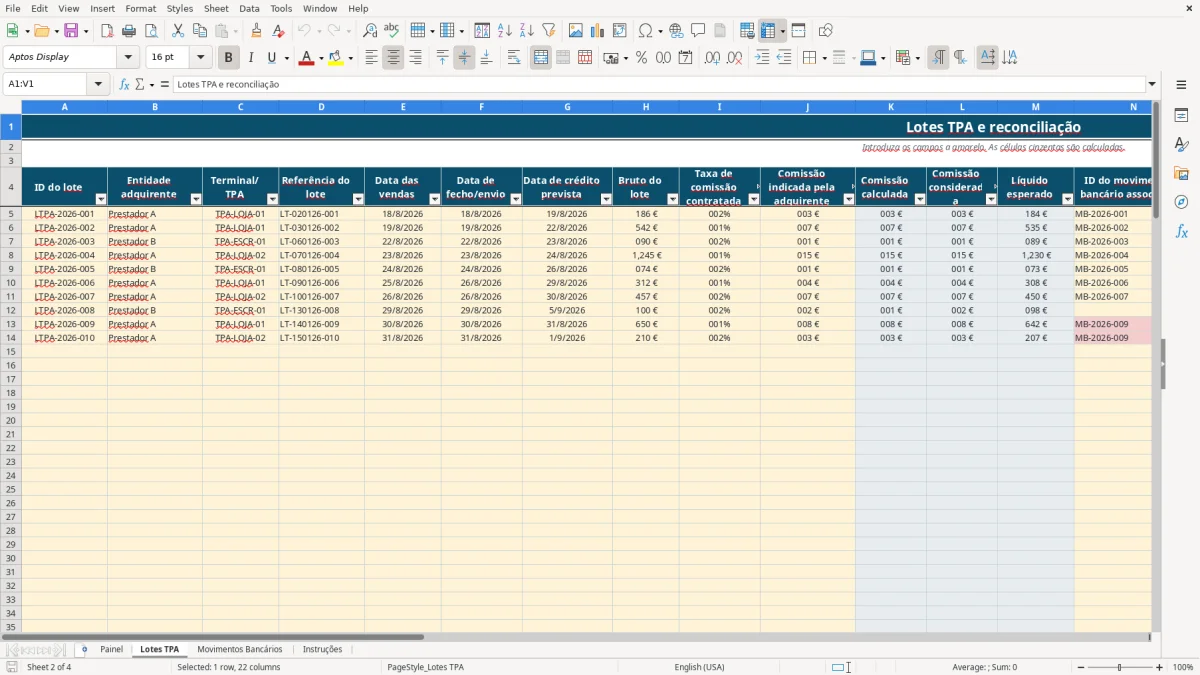Insert a special character
Screen dimensions: 1200x675
(x=646, y=31)
